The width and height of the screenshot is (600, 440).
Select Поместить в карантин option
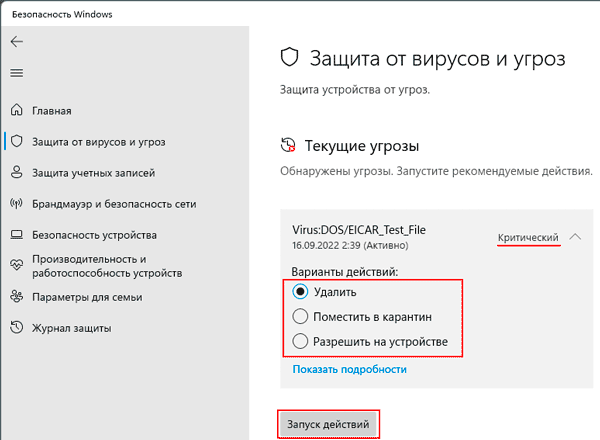pos(300,317)
